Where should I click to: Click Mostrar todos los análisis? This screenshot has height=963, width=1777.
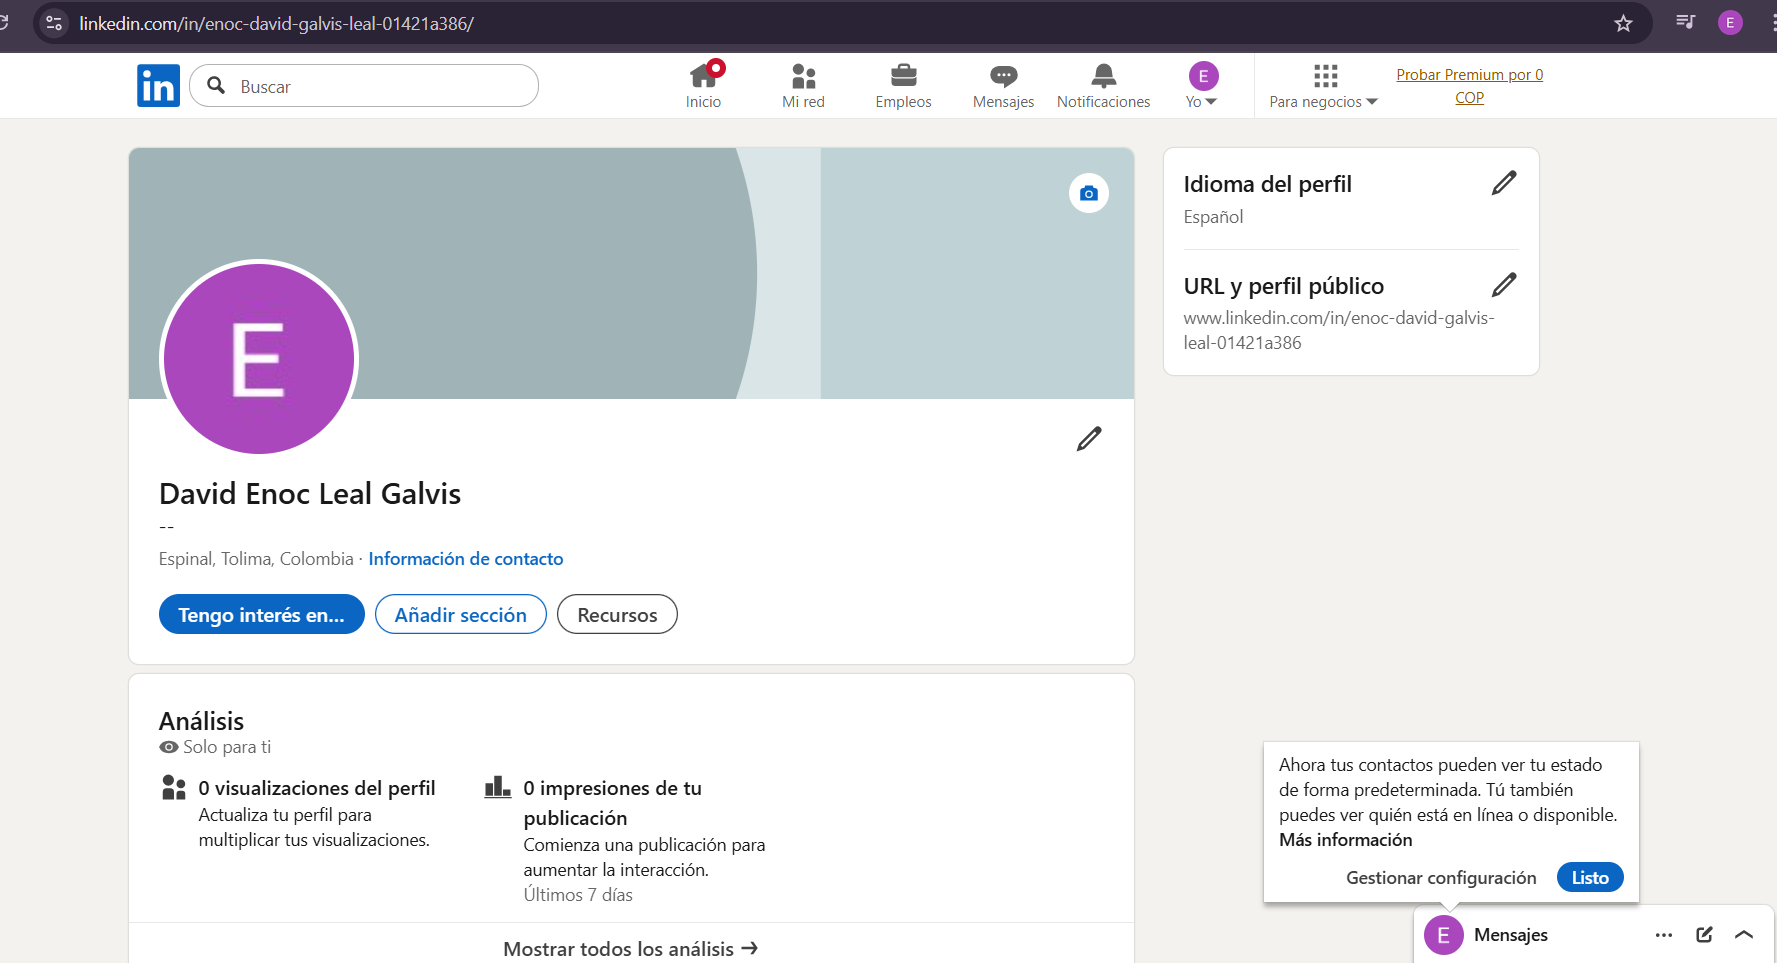pyautogui.click(x=631, y=948)
